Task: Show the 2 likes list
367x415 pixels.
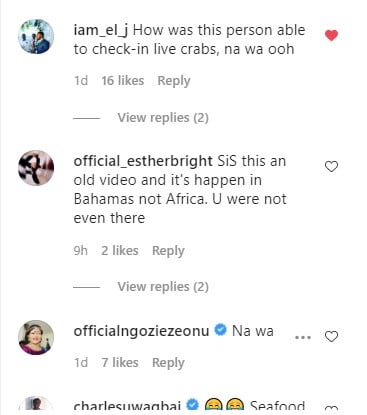Action: (120, 250)
